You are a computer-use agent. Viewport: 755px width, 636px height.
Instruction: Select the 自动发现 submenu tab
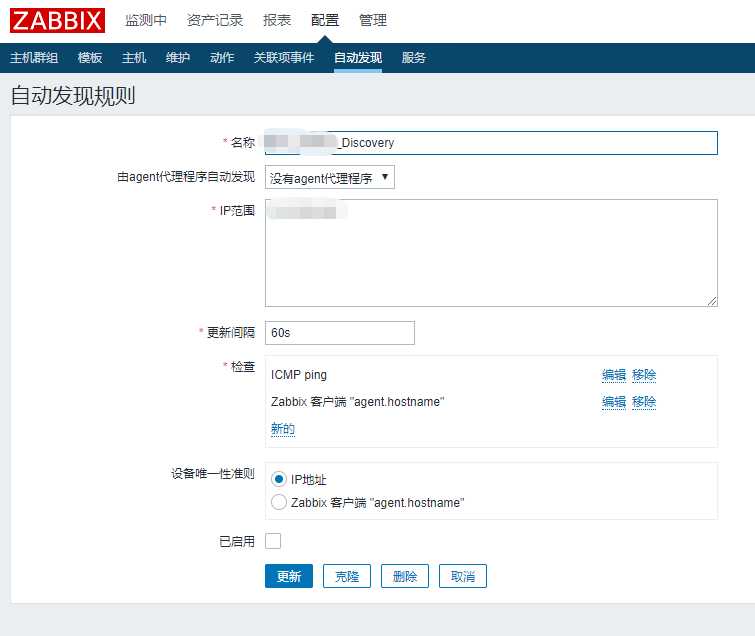click(x=358, y=58)
